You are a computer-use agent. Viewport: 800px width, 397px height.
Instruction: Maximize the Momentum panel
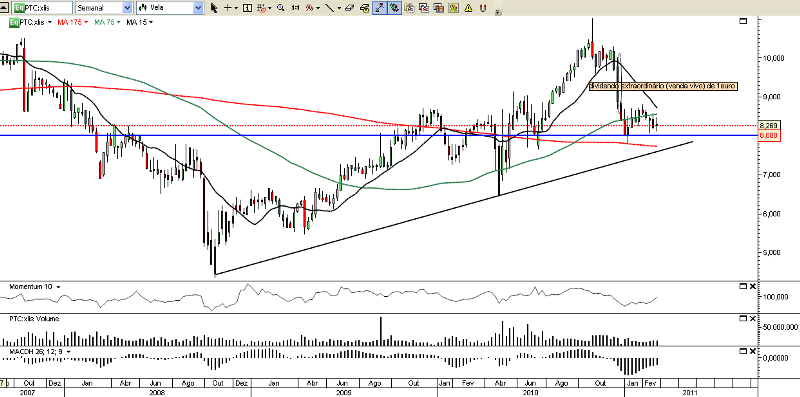tap(743, 287)
